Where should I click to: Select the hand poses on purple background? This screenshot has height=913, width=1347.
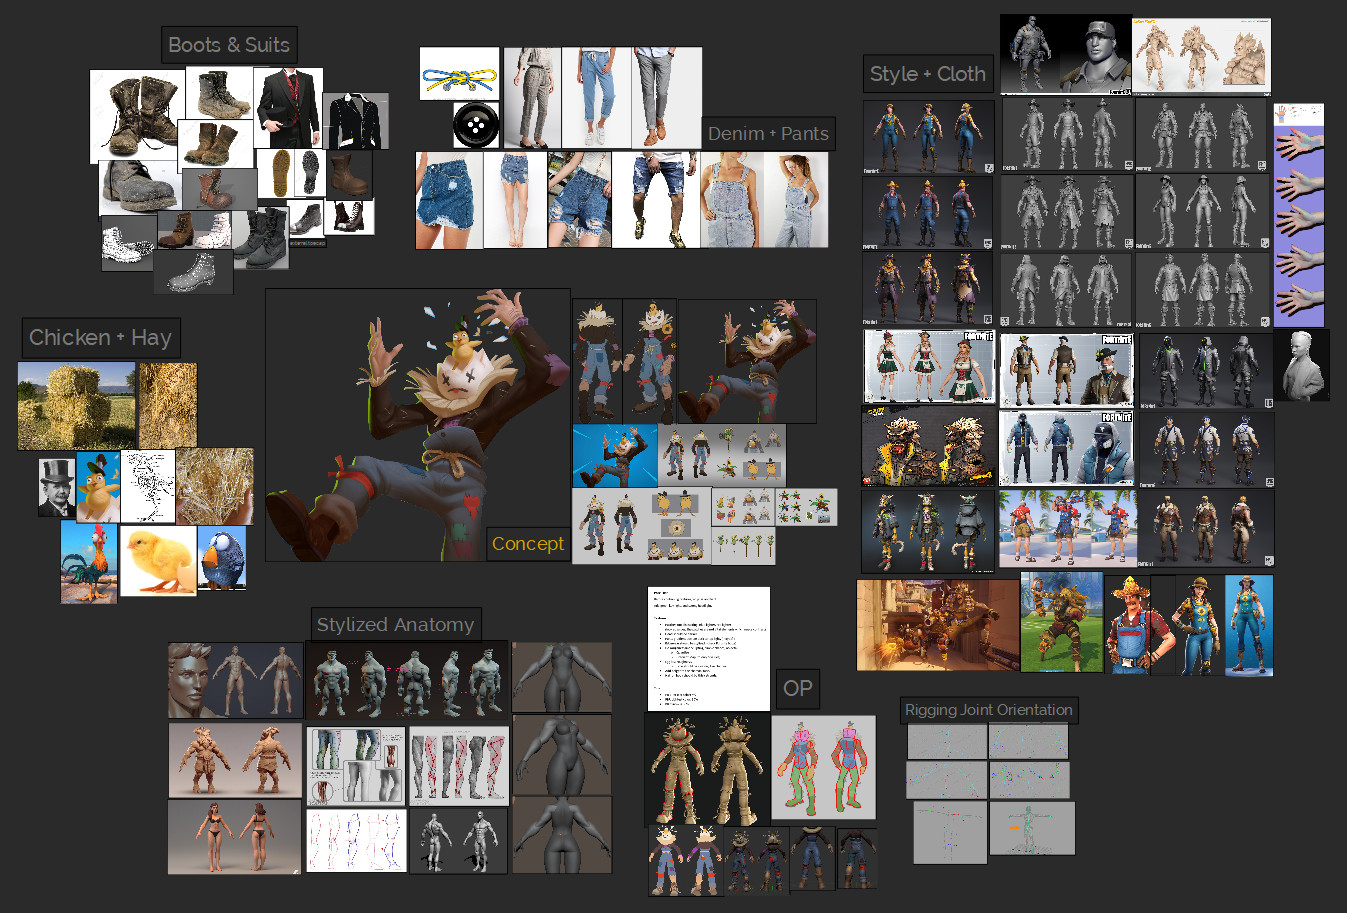(x=1299, y=227)
